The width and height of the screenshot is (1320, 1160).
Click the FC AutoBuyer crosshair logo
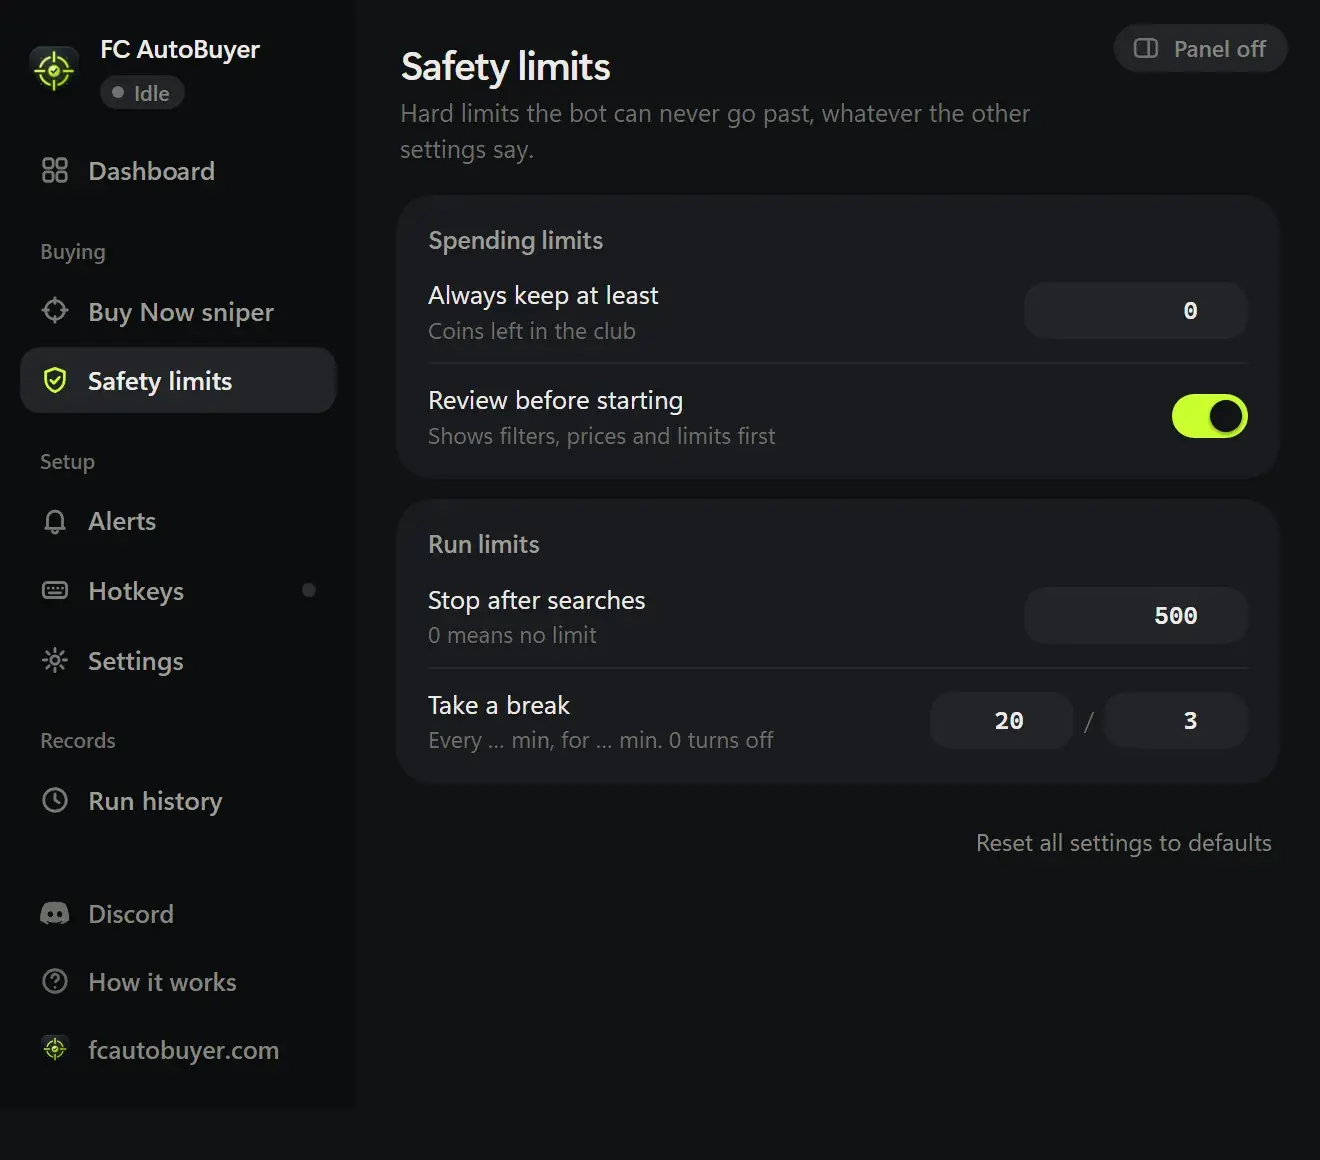tap(54, 70)
